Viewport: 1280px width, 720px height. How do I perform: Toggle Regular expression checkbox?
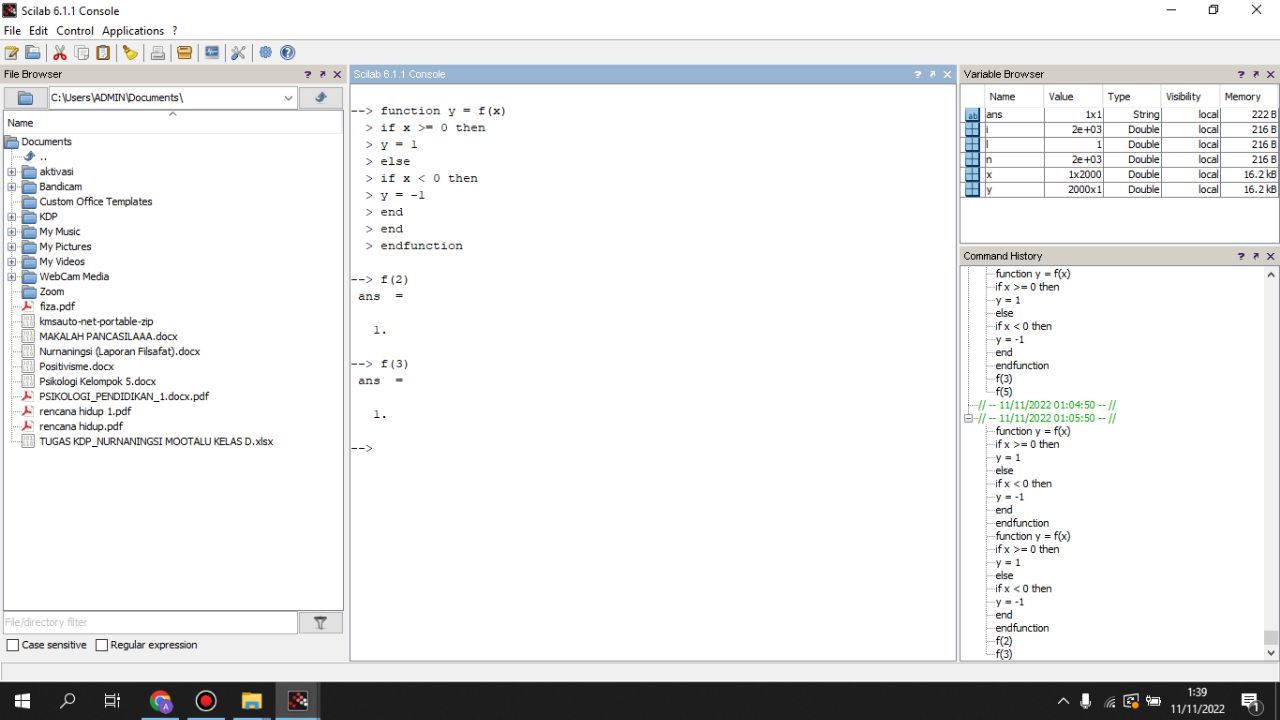coord(101,645)
